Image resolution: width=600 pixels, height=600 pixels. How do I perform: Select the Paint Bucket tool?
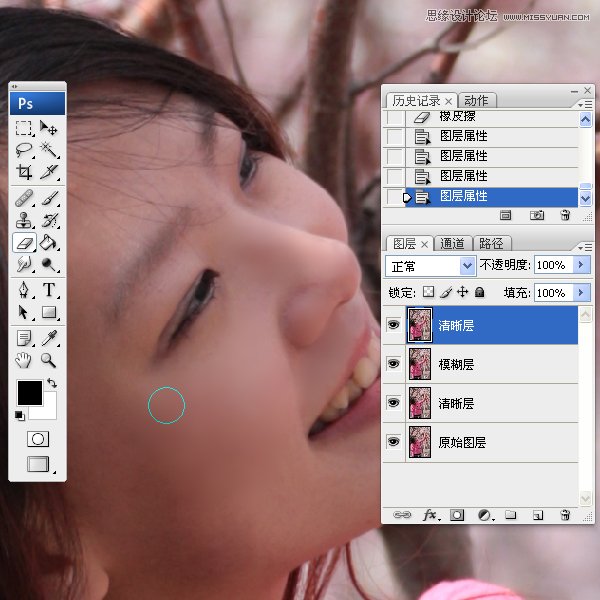49,243
